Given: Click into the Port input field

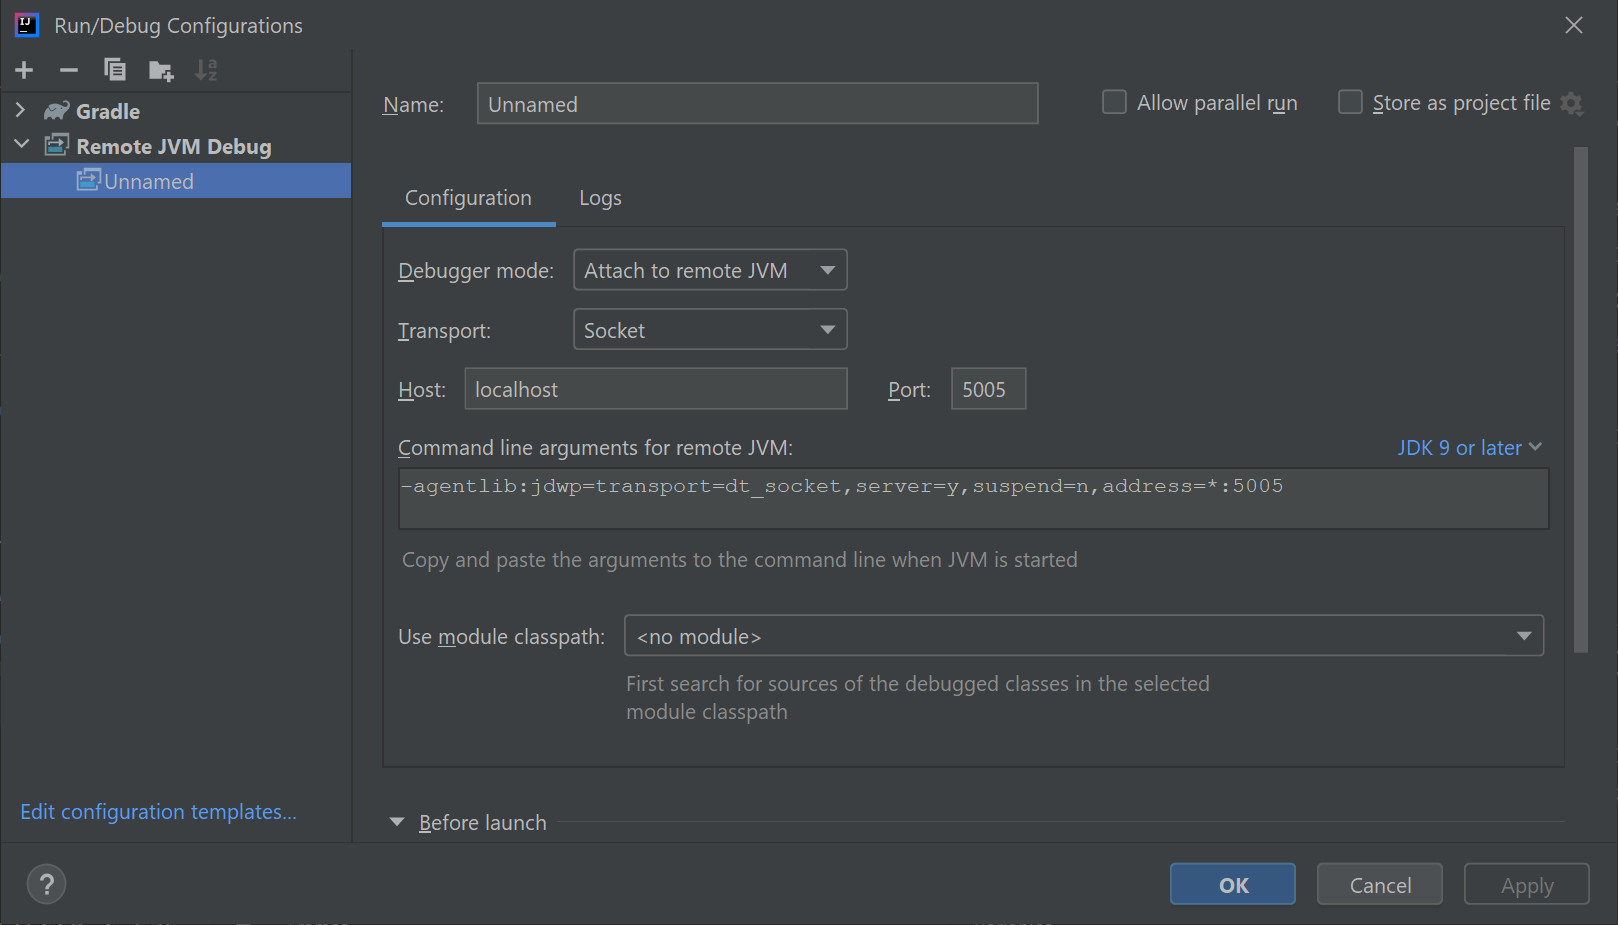Looking at the screenshot, I should coord(987,388).
